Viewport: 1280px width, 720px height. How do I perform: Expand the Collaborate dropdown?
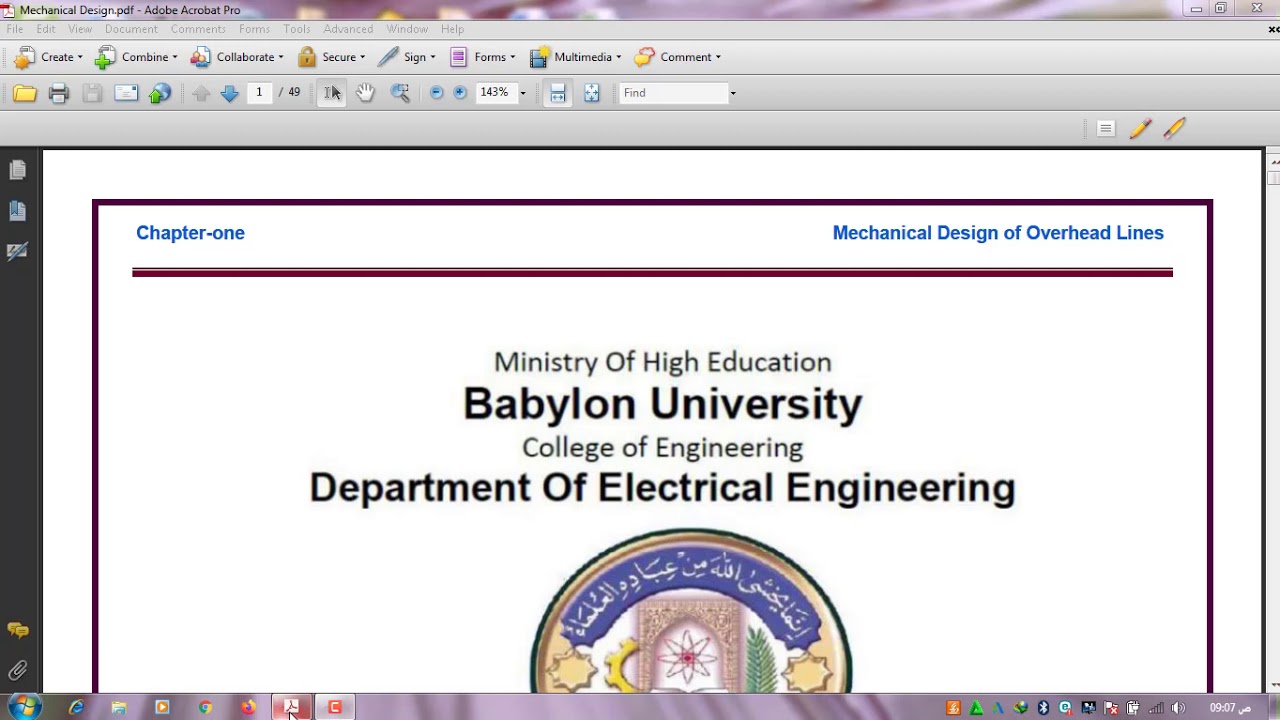click(237, 57)
